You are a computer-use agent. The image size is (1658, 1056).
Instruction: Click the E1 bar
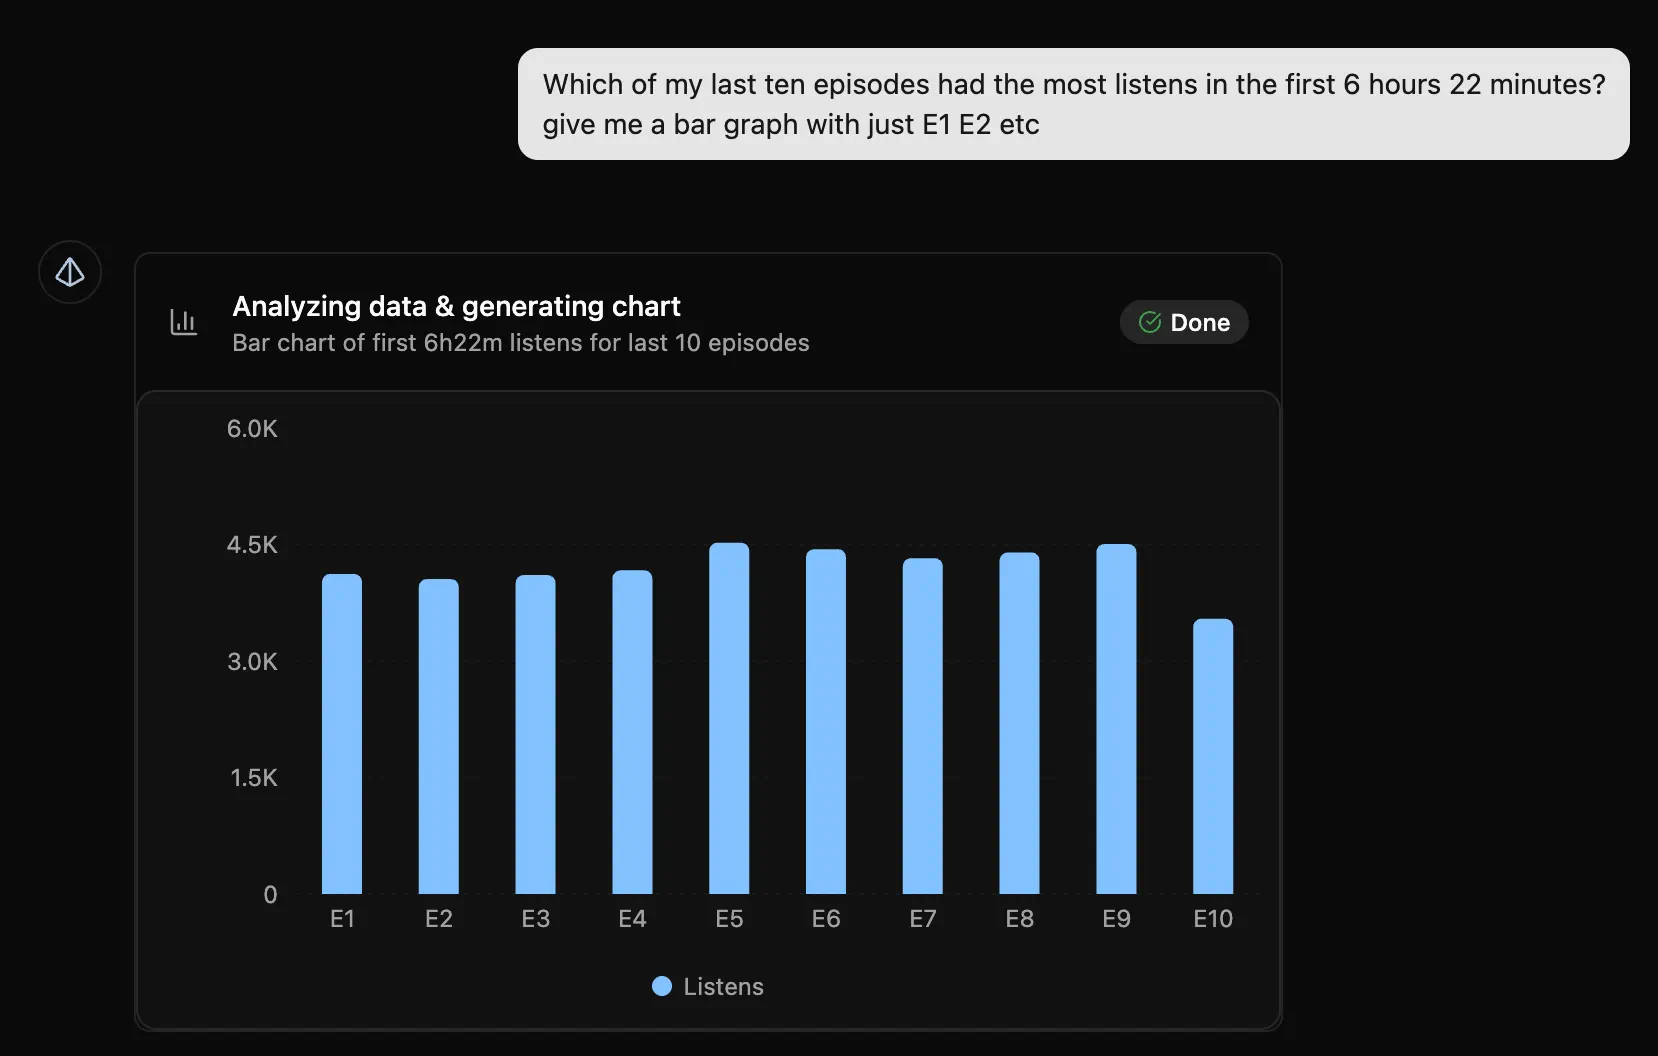(x=342, y=734)
